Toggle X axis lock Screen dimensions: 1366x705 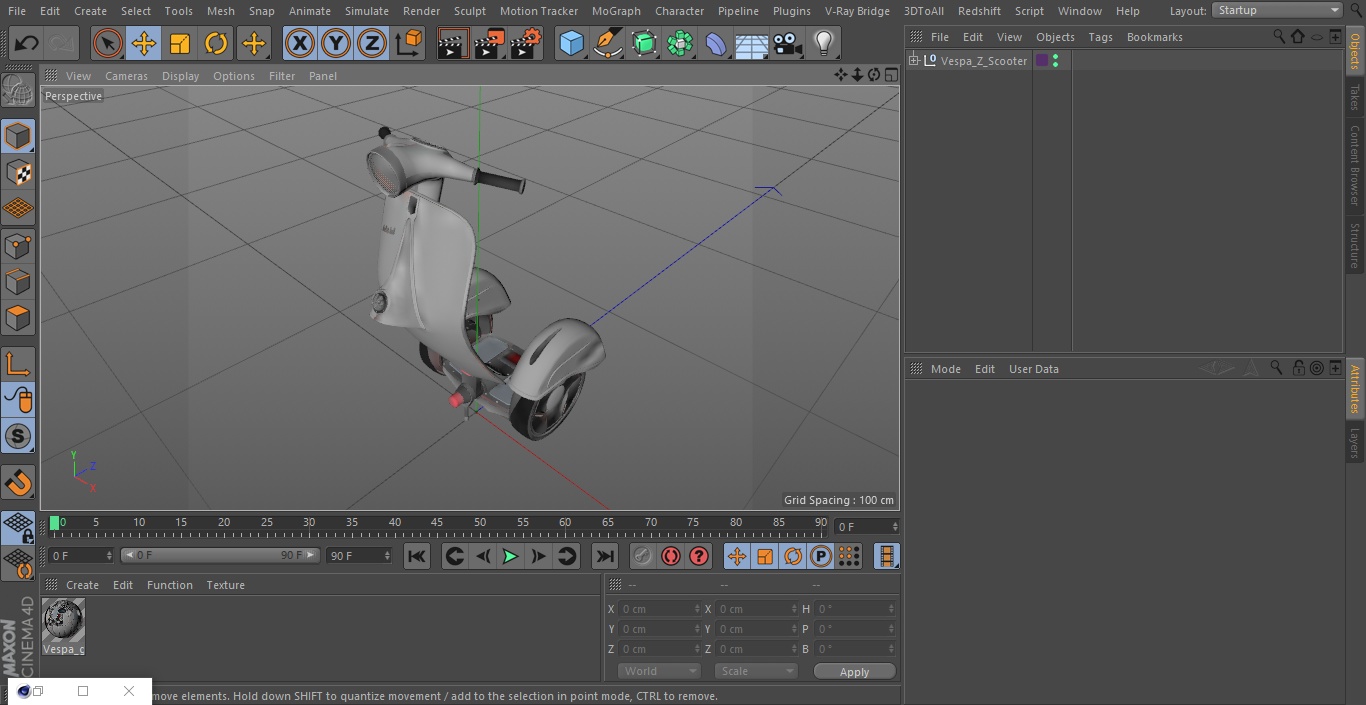coord(300,43)
